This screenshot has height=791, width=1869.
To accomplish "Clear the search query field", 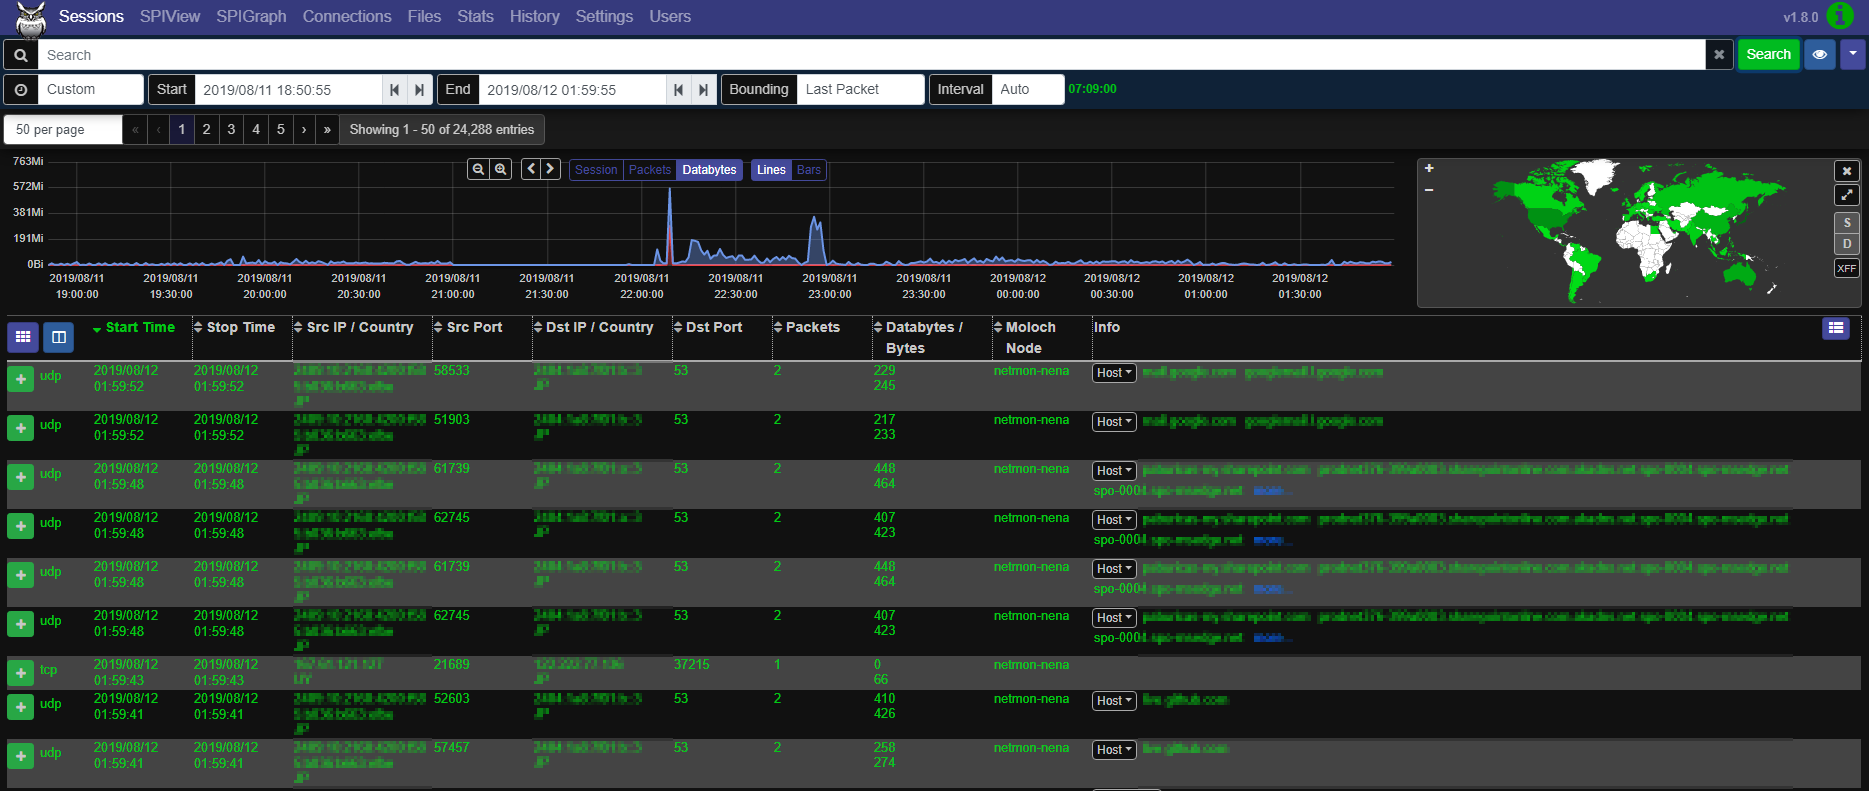I will coord(1718,55).
